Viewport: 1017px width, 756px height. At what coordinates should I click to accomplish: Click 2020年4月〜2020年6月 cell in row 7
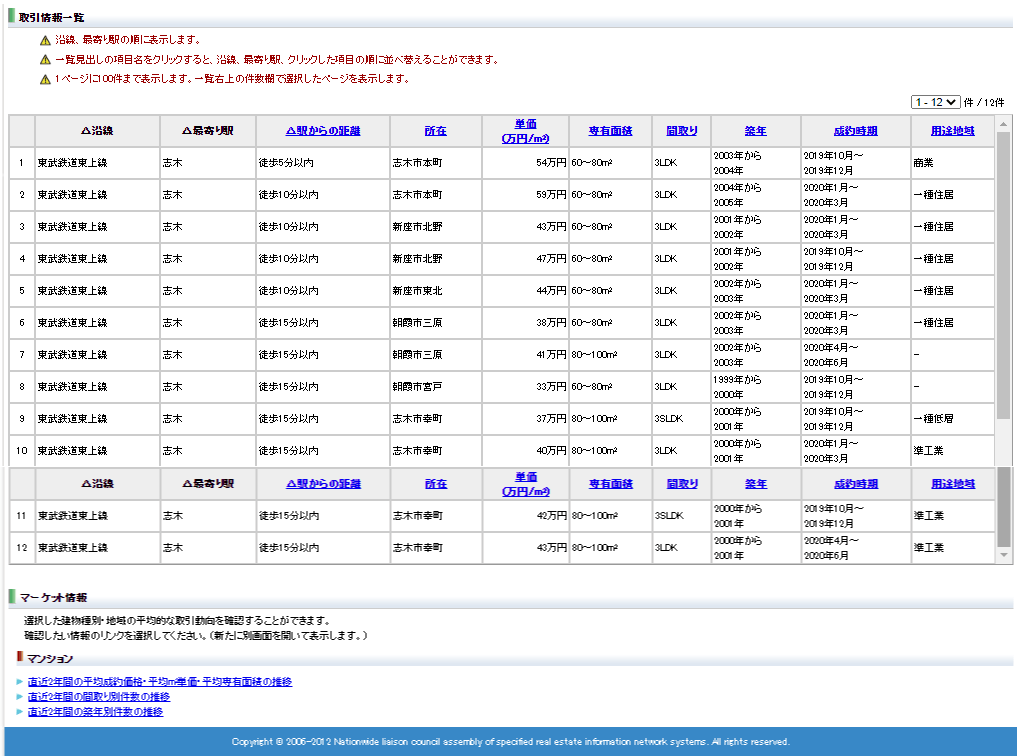[x=855, y=355]
